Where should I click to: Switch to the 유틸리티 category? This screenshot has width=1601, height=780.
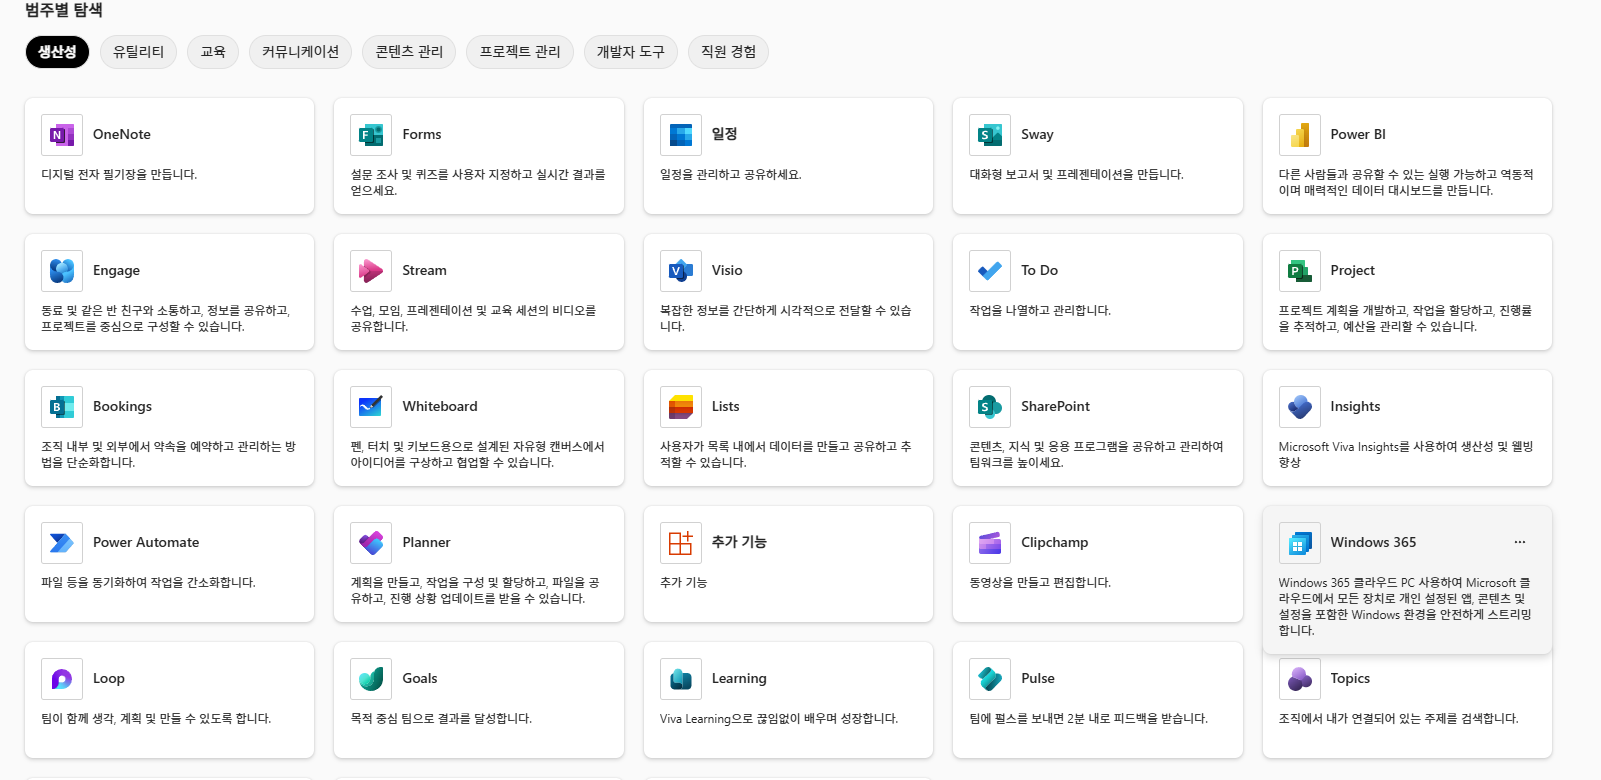(x=138, y=52)
